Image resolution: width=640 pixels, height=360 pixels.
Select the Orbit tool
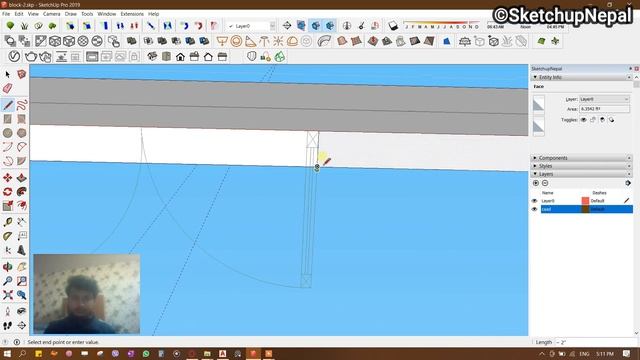pyautogui.click(x=7, y=267)
